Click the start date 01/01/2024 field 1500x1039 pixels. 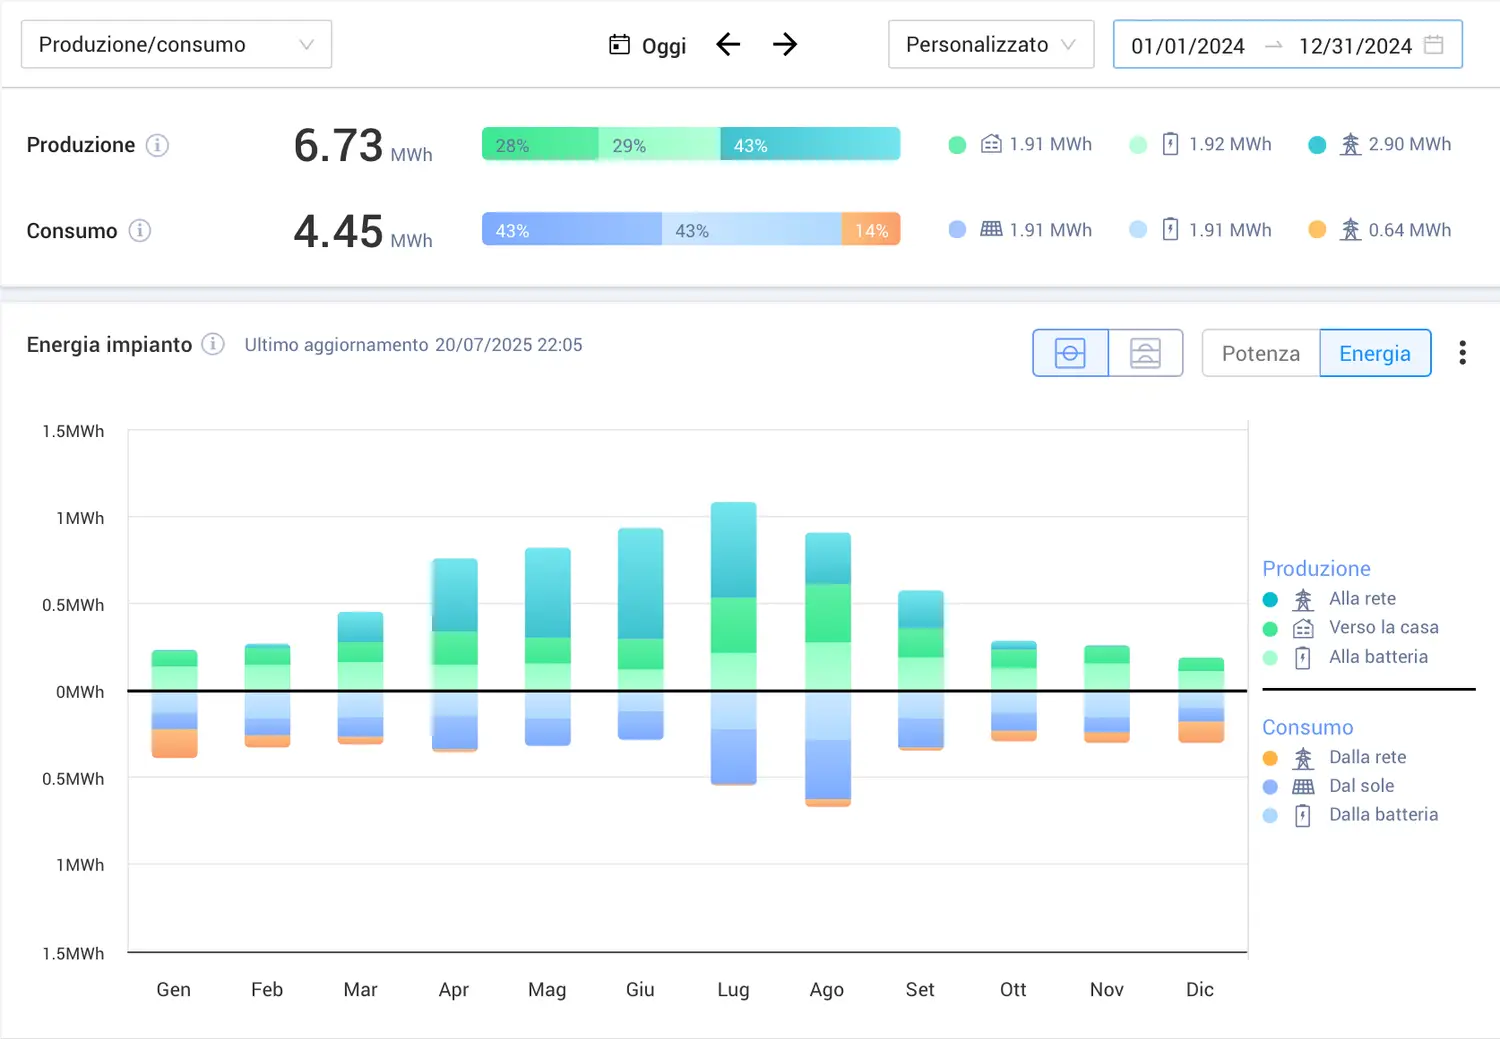[x=1187, y=46]
